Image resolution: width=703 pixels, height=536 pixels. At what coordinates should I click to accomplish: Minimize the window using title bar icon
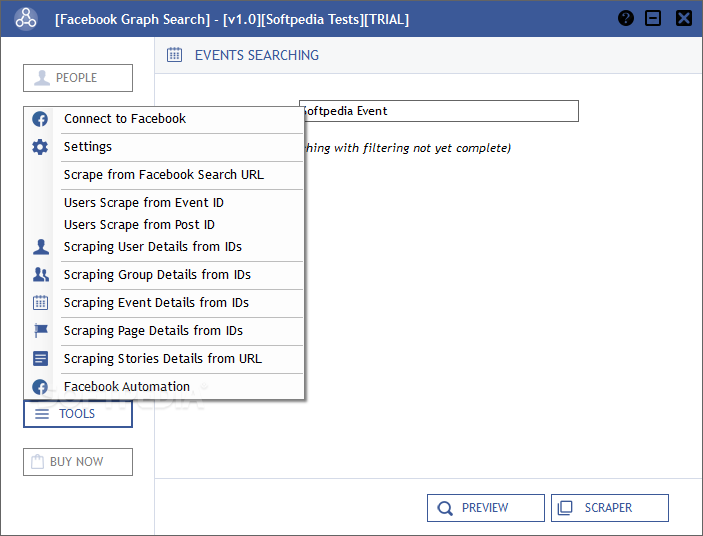[653, 18]
